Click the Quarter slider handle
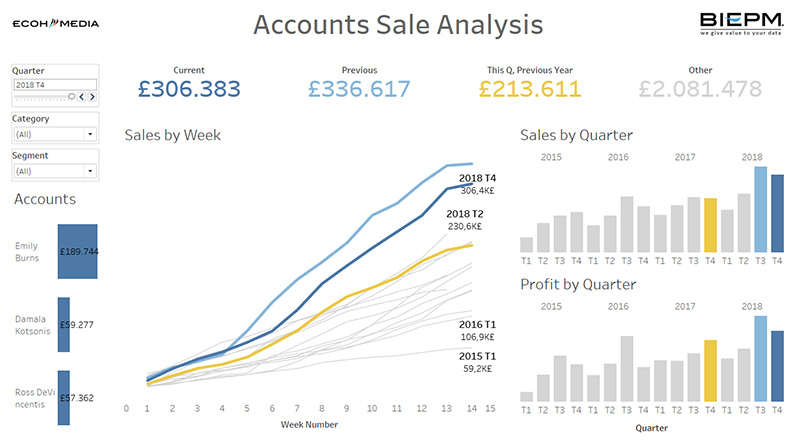 [x=71, y=96]
